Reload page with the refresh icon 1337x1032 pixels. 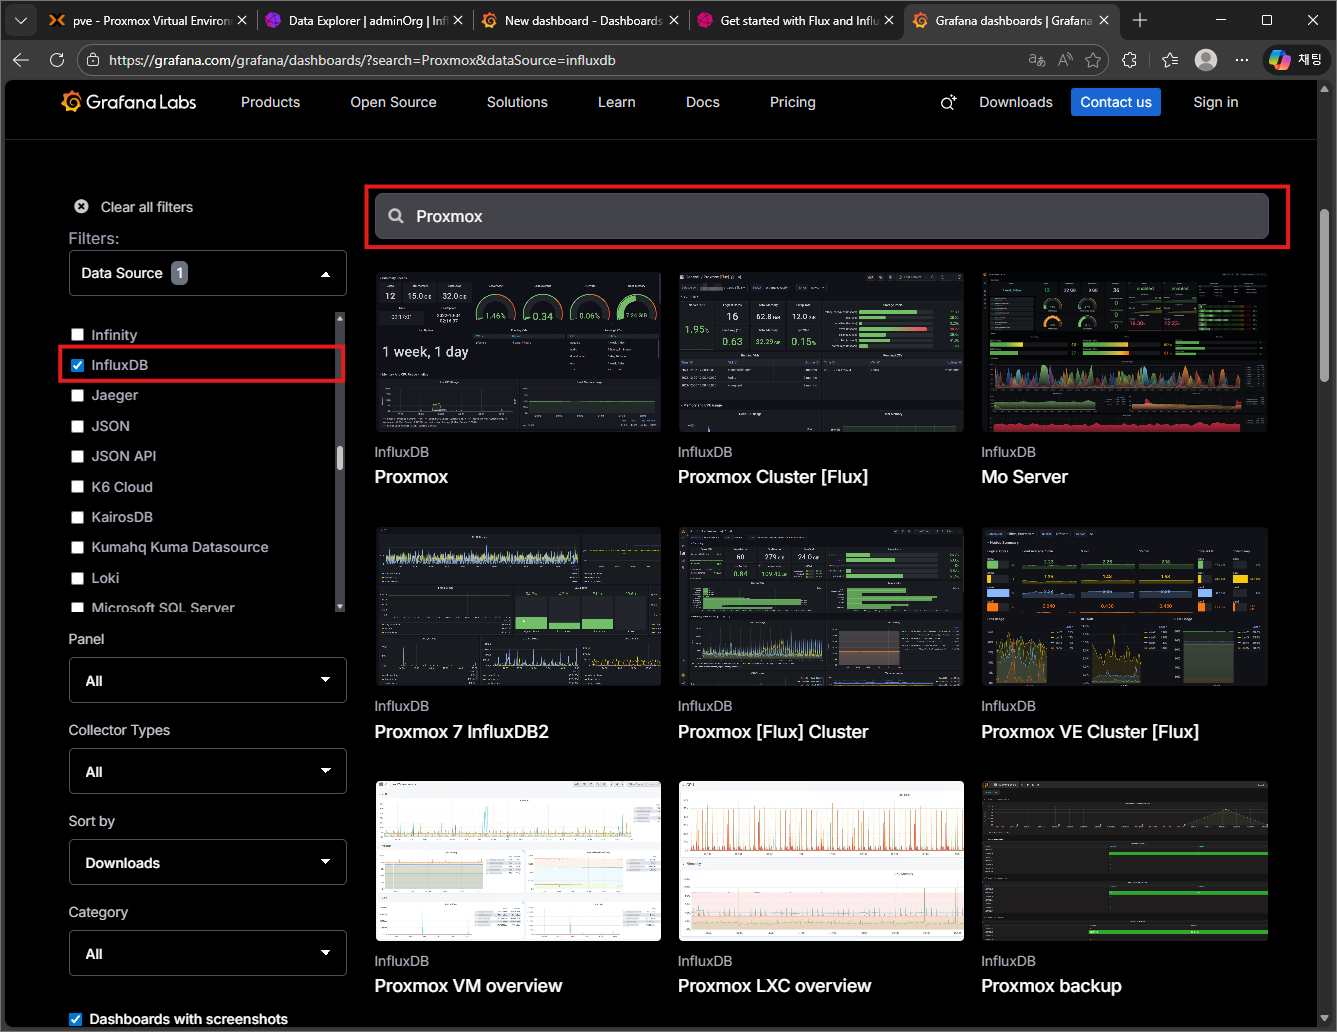57,60
